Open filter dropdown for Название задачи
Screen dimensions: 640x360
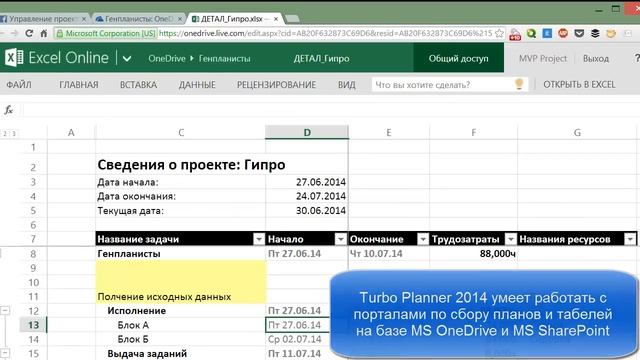[259, 239]
